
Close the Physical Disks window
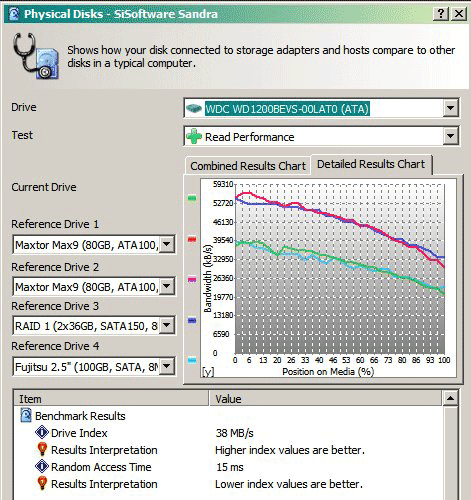pos(459,14)
